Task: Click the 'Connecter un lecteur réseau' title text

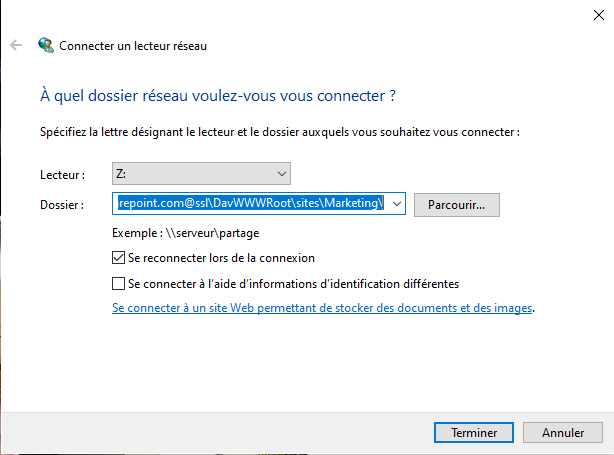Action: 133,46
